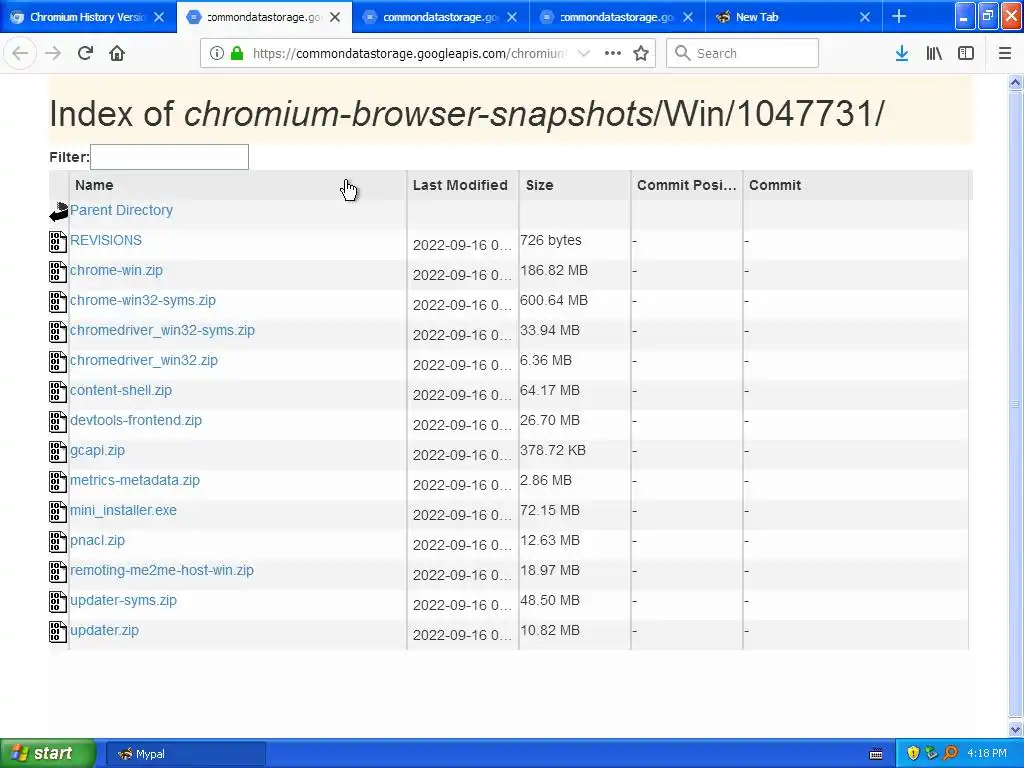Click the green secure padlock icon
This screenshot has width=1024, height=768.
[x=237, y=53]
